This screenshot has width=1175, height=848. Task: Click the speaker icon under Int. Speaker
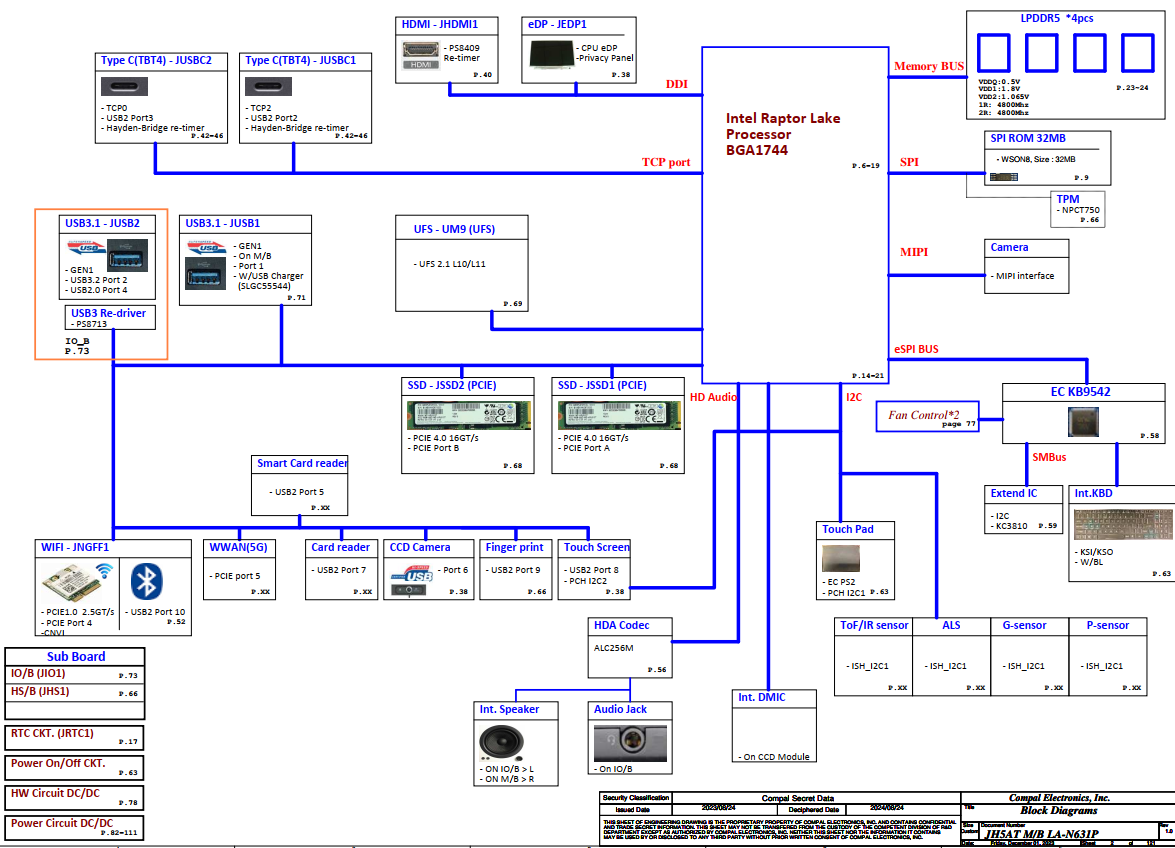coord(497,742)
